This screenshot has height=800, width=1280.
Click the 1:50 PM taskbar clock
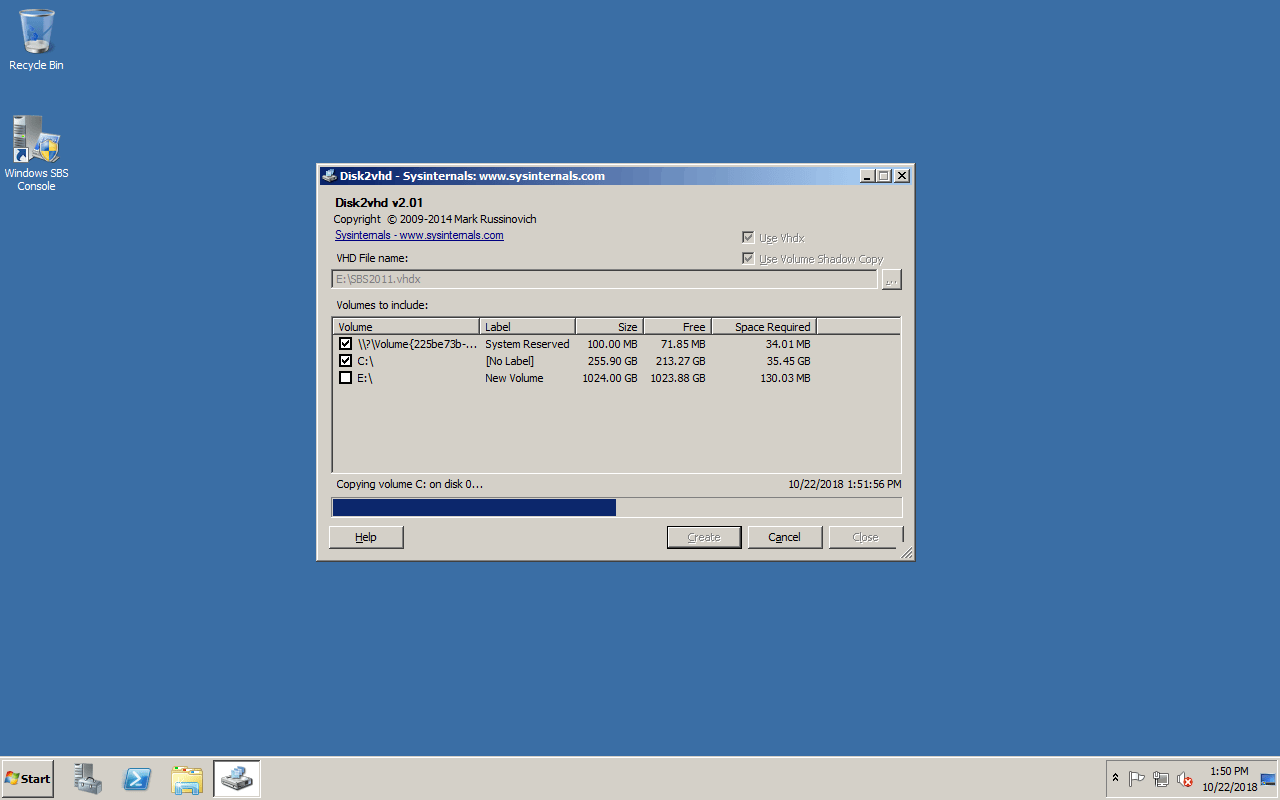1229,771
